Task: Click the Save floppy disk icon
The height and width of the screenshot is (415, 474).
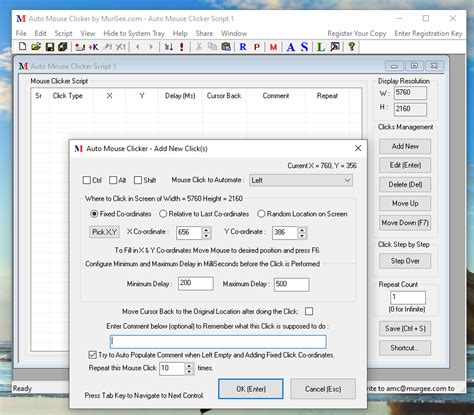Action: coord(50,47)
